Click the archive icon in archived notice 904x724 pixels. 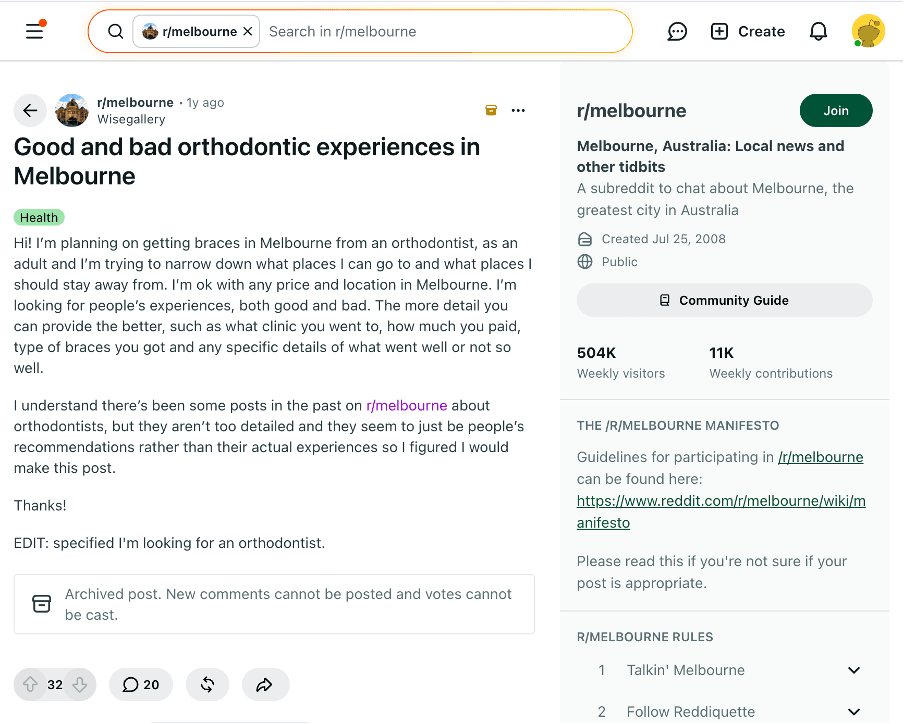(x=42, y=604)
